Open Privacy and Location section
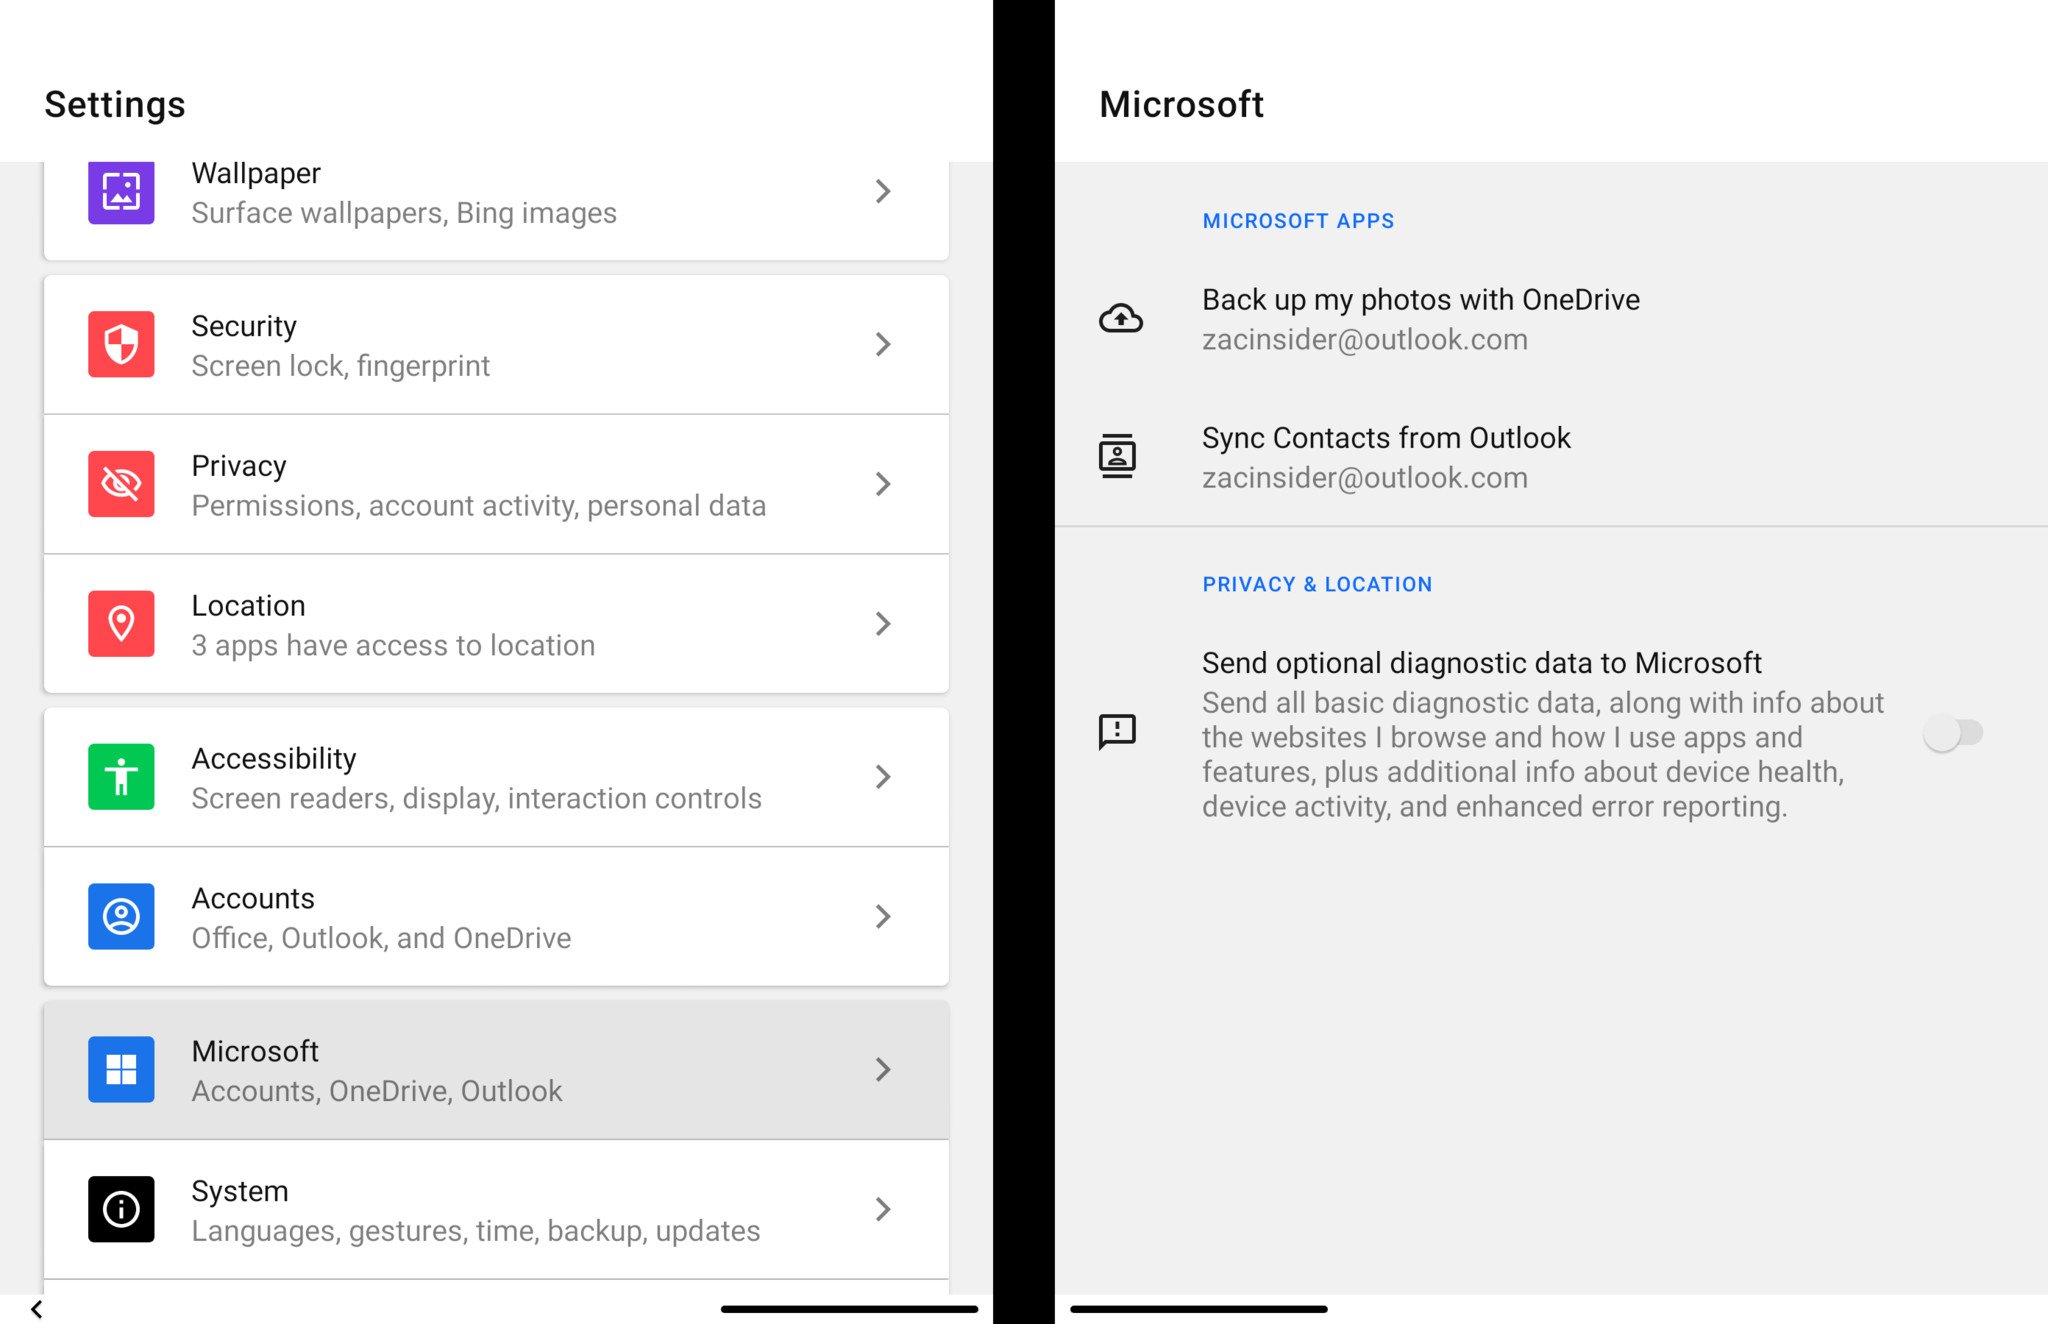 1314,584
